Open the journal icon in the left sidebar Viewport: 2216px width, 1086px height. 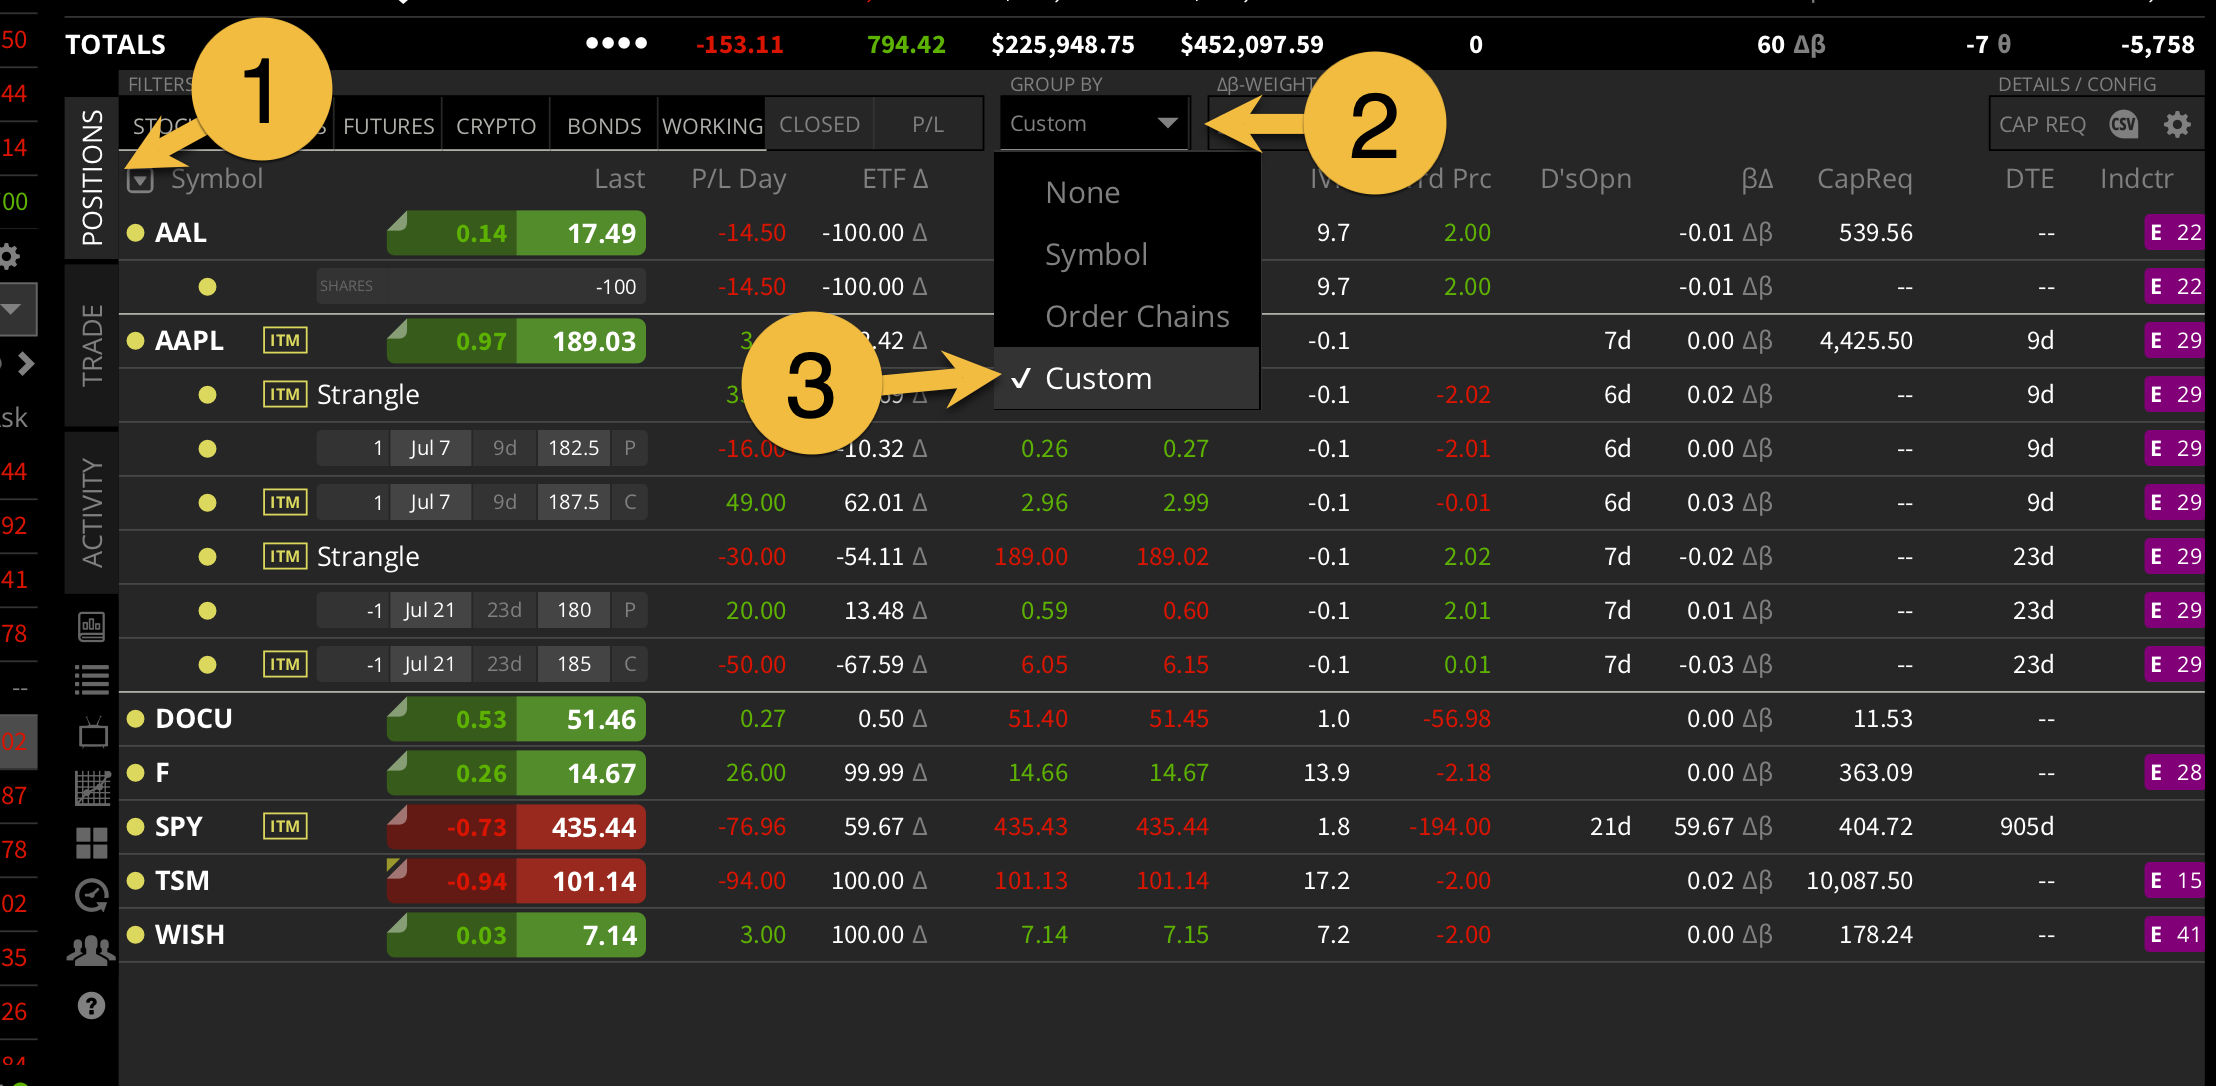pos(91,627)
